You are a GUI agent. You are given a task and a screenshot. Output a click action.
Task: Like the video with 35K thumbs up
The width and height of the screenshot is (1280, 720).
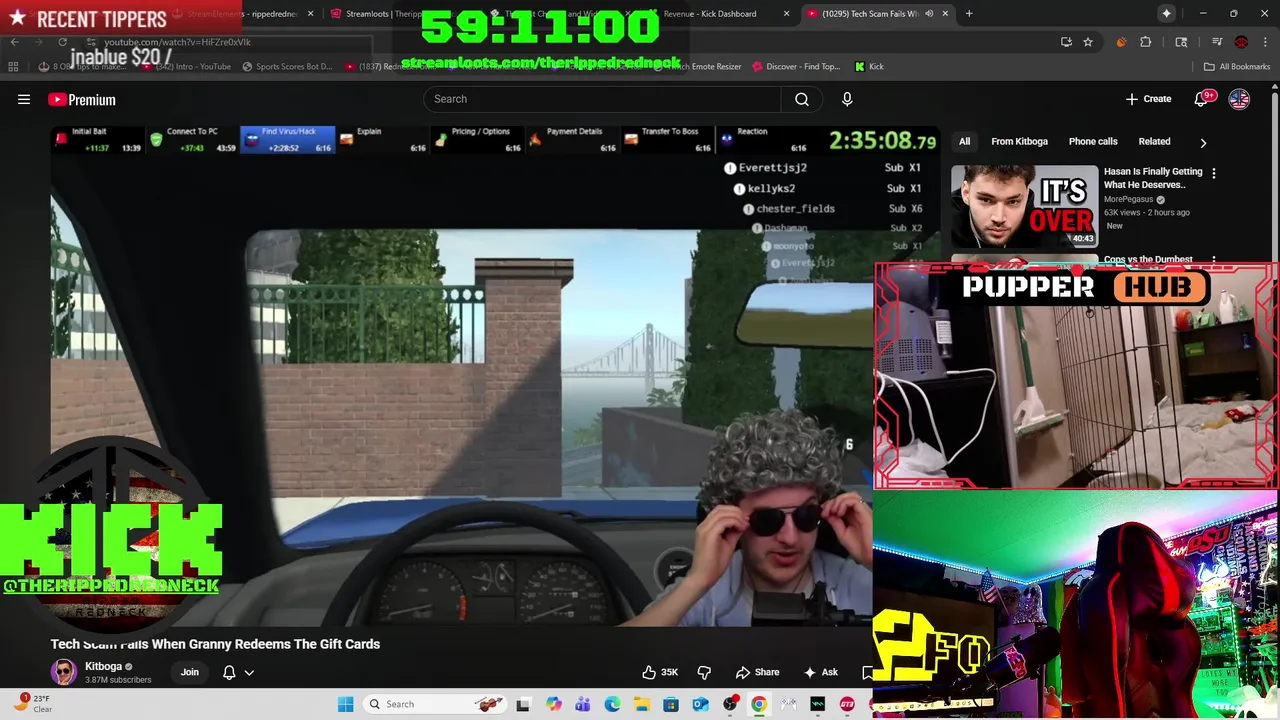pyautogui.click(x=660, y=672)
